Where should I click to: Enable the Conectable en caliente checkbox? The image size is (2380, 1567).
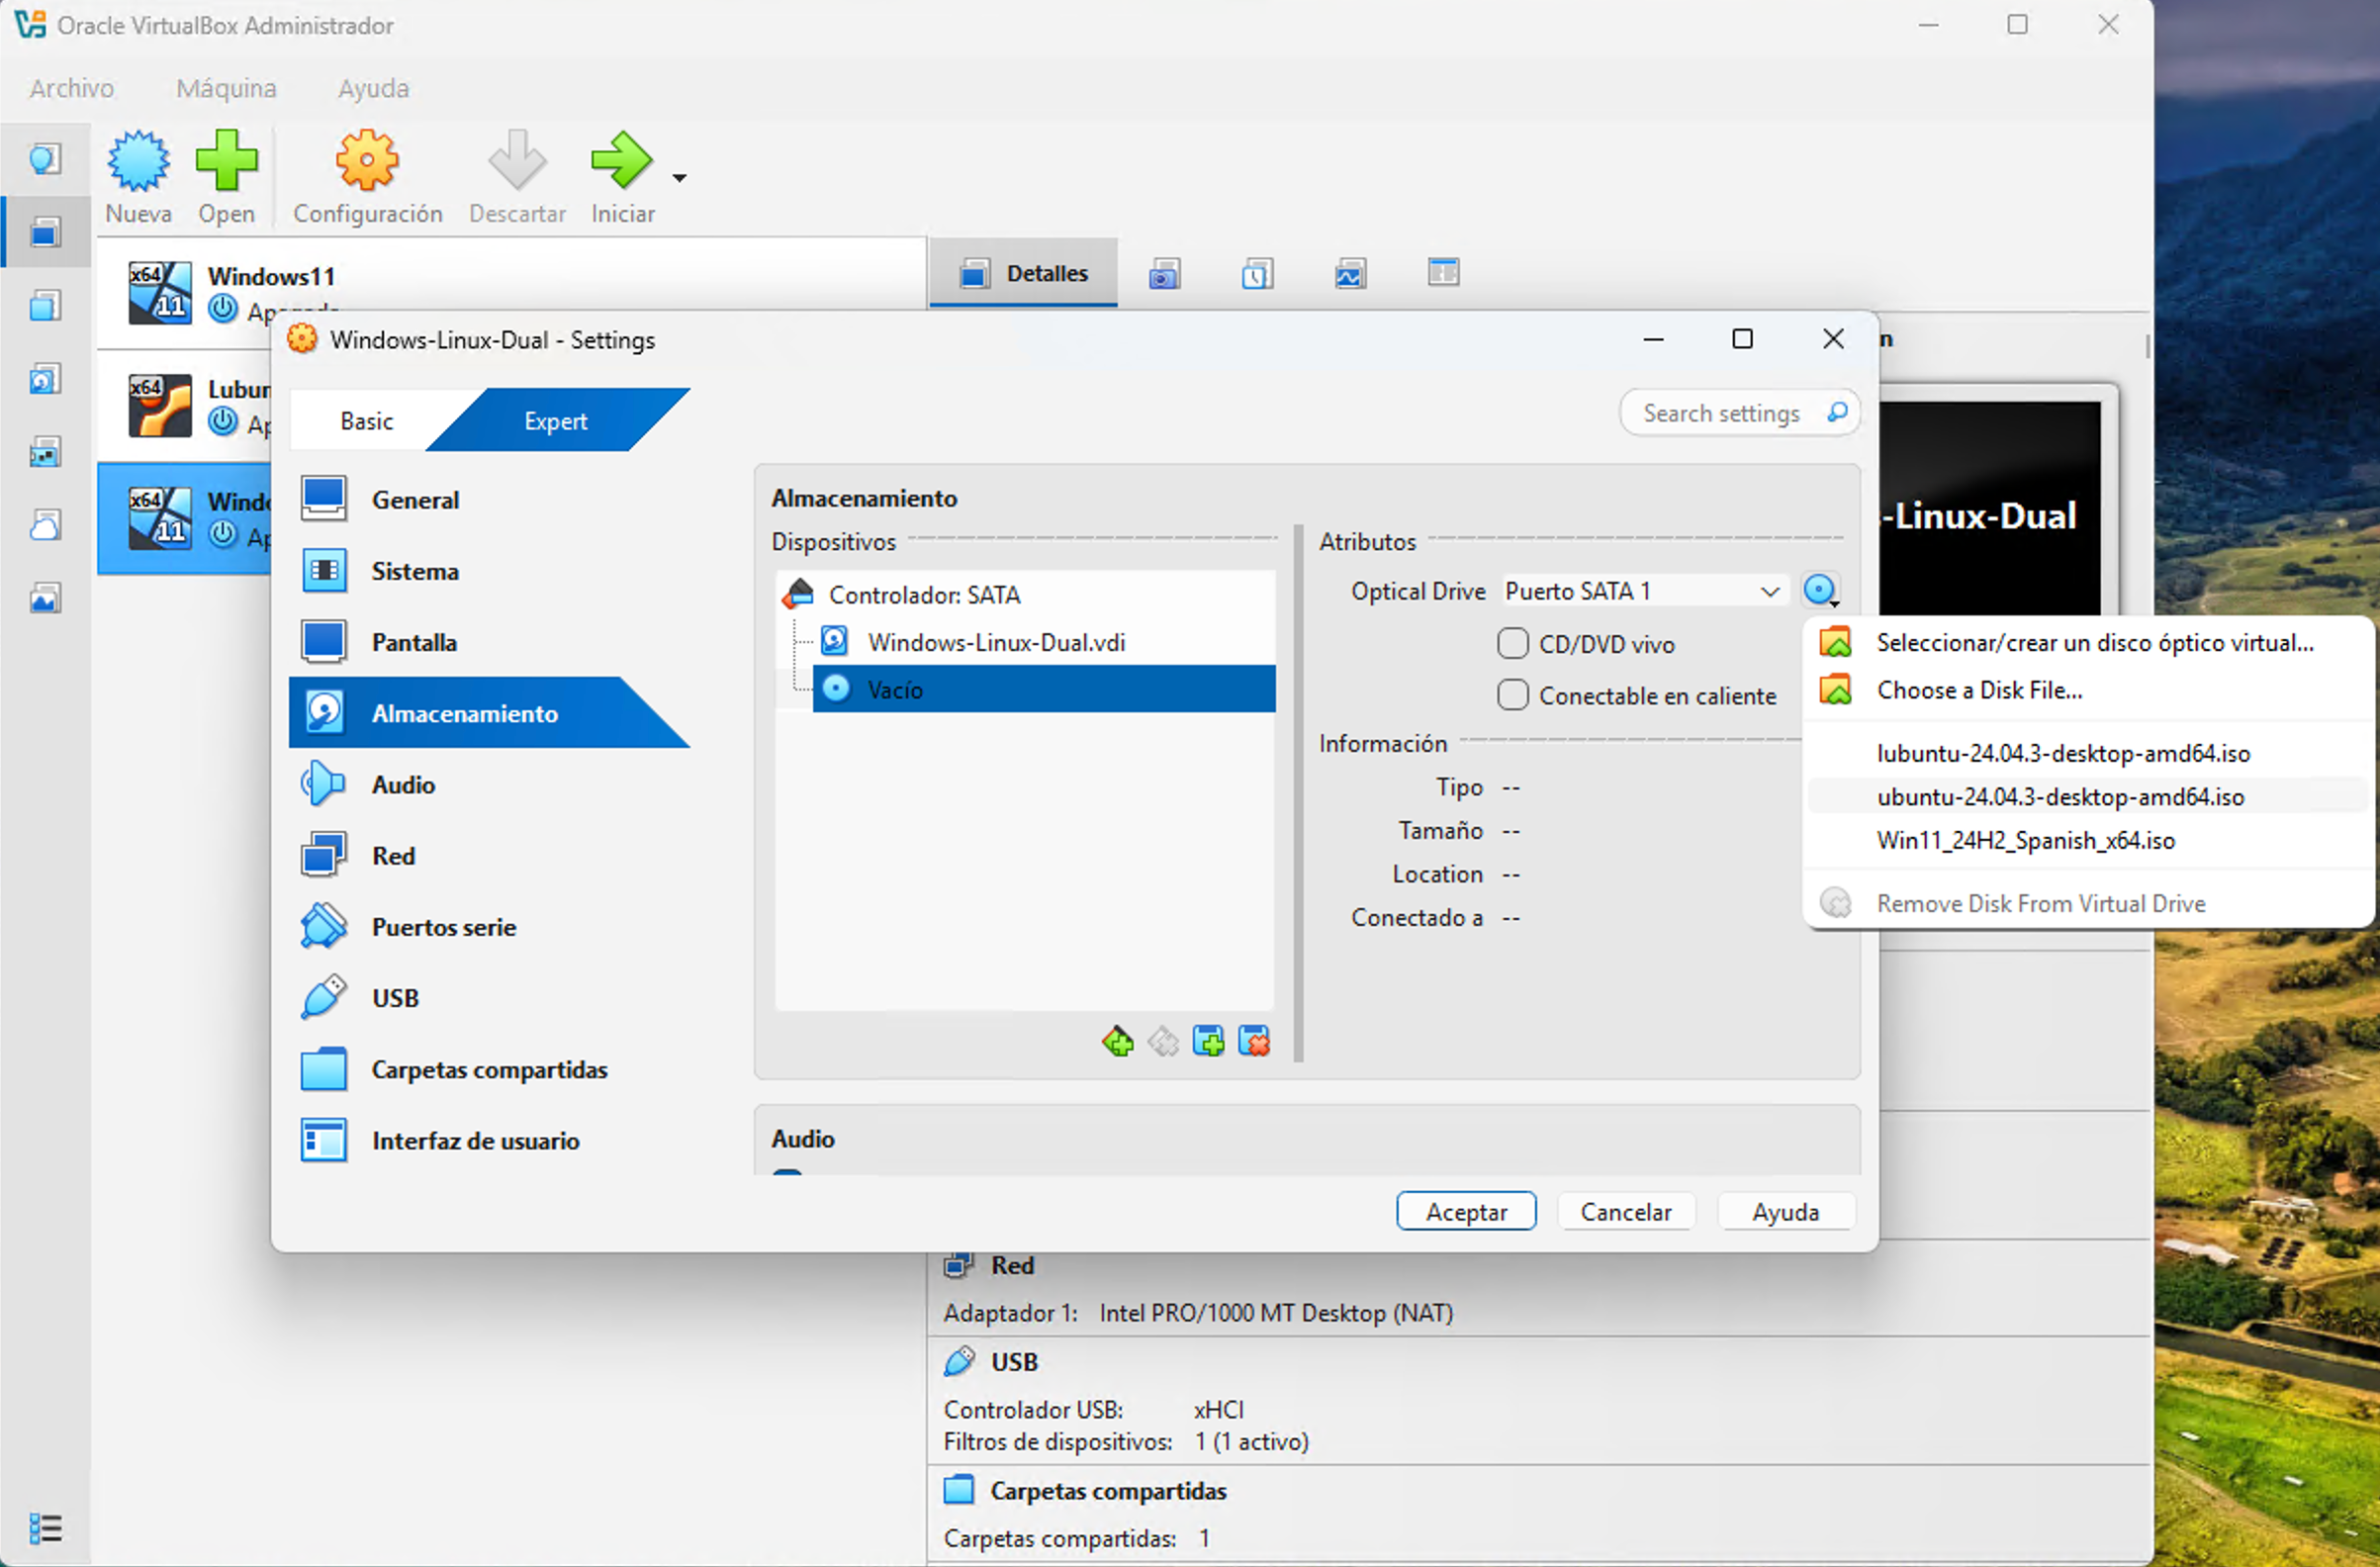[1513, 694]
